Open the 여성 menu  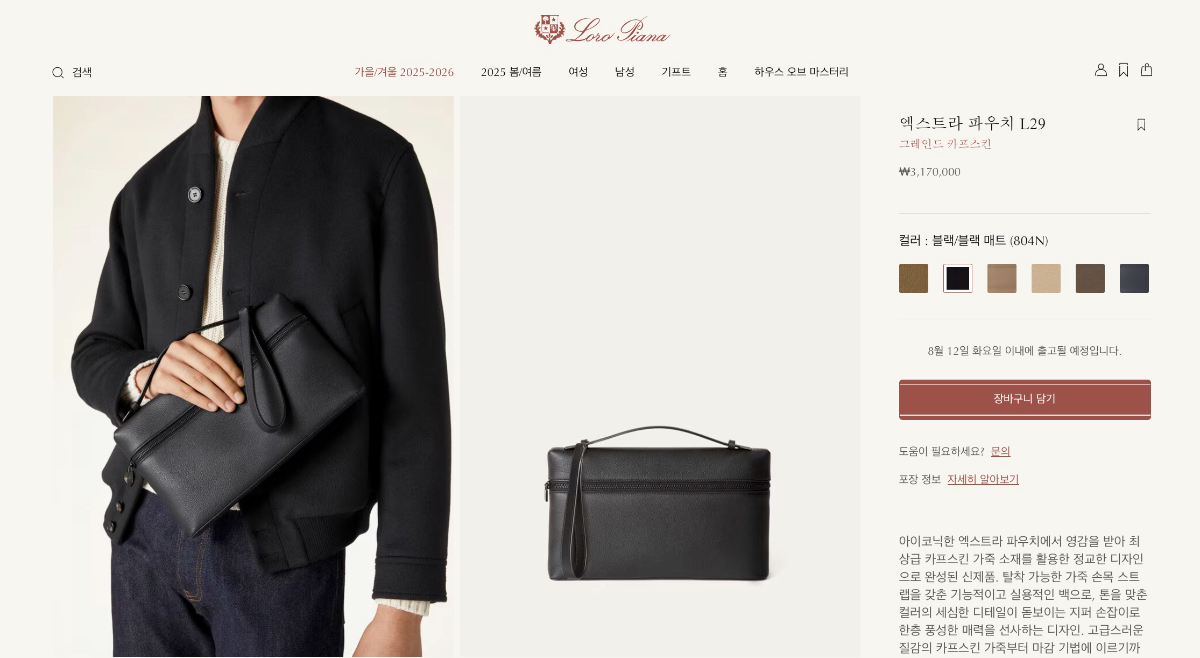pyautogui.click(x=578, y=72)
